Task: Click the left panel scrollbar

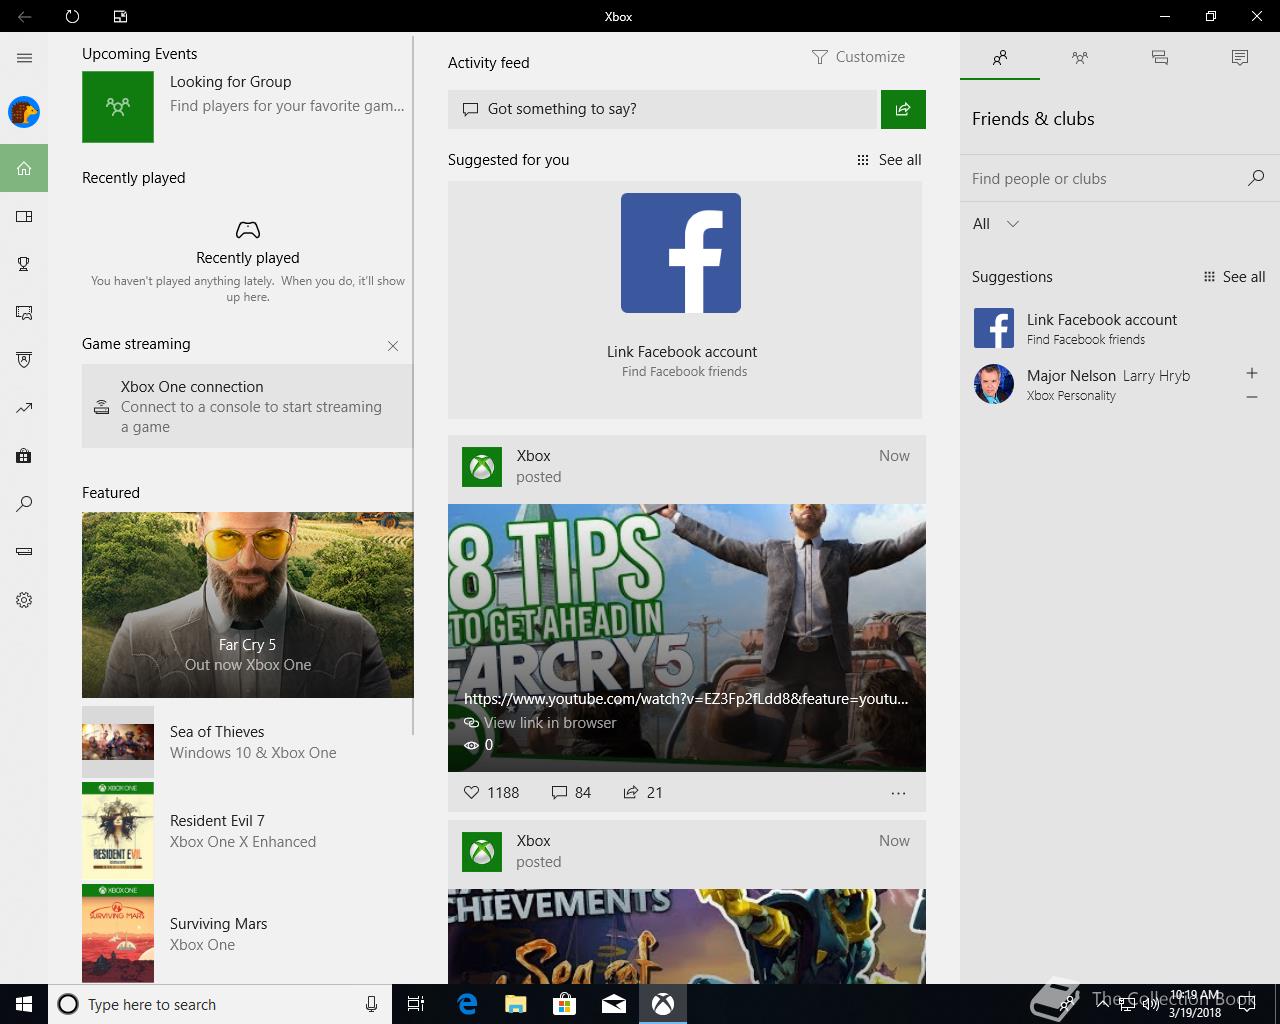Action: point(413,386)
